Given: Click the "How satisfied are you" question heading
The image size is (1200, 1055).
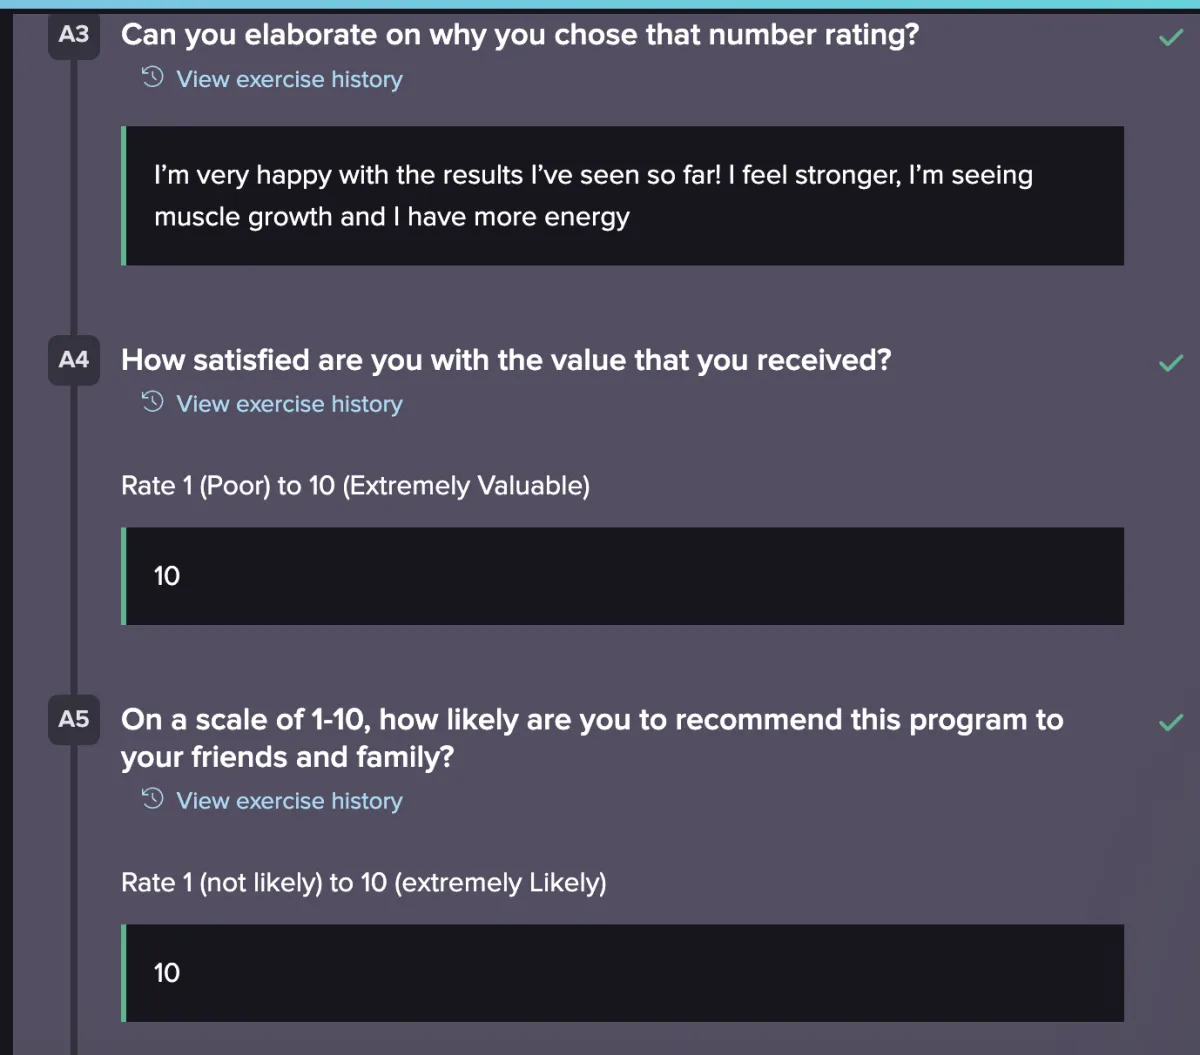Looking at the screenshot, I should (506, 360).
